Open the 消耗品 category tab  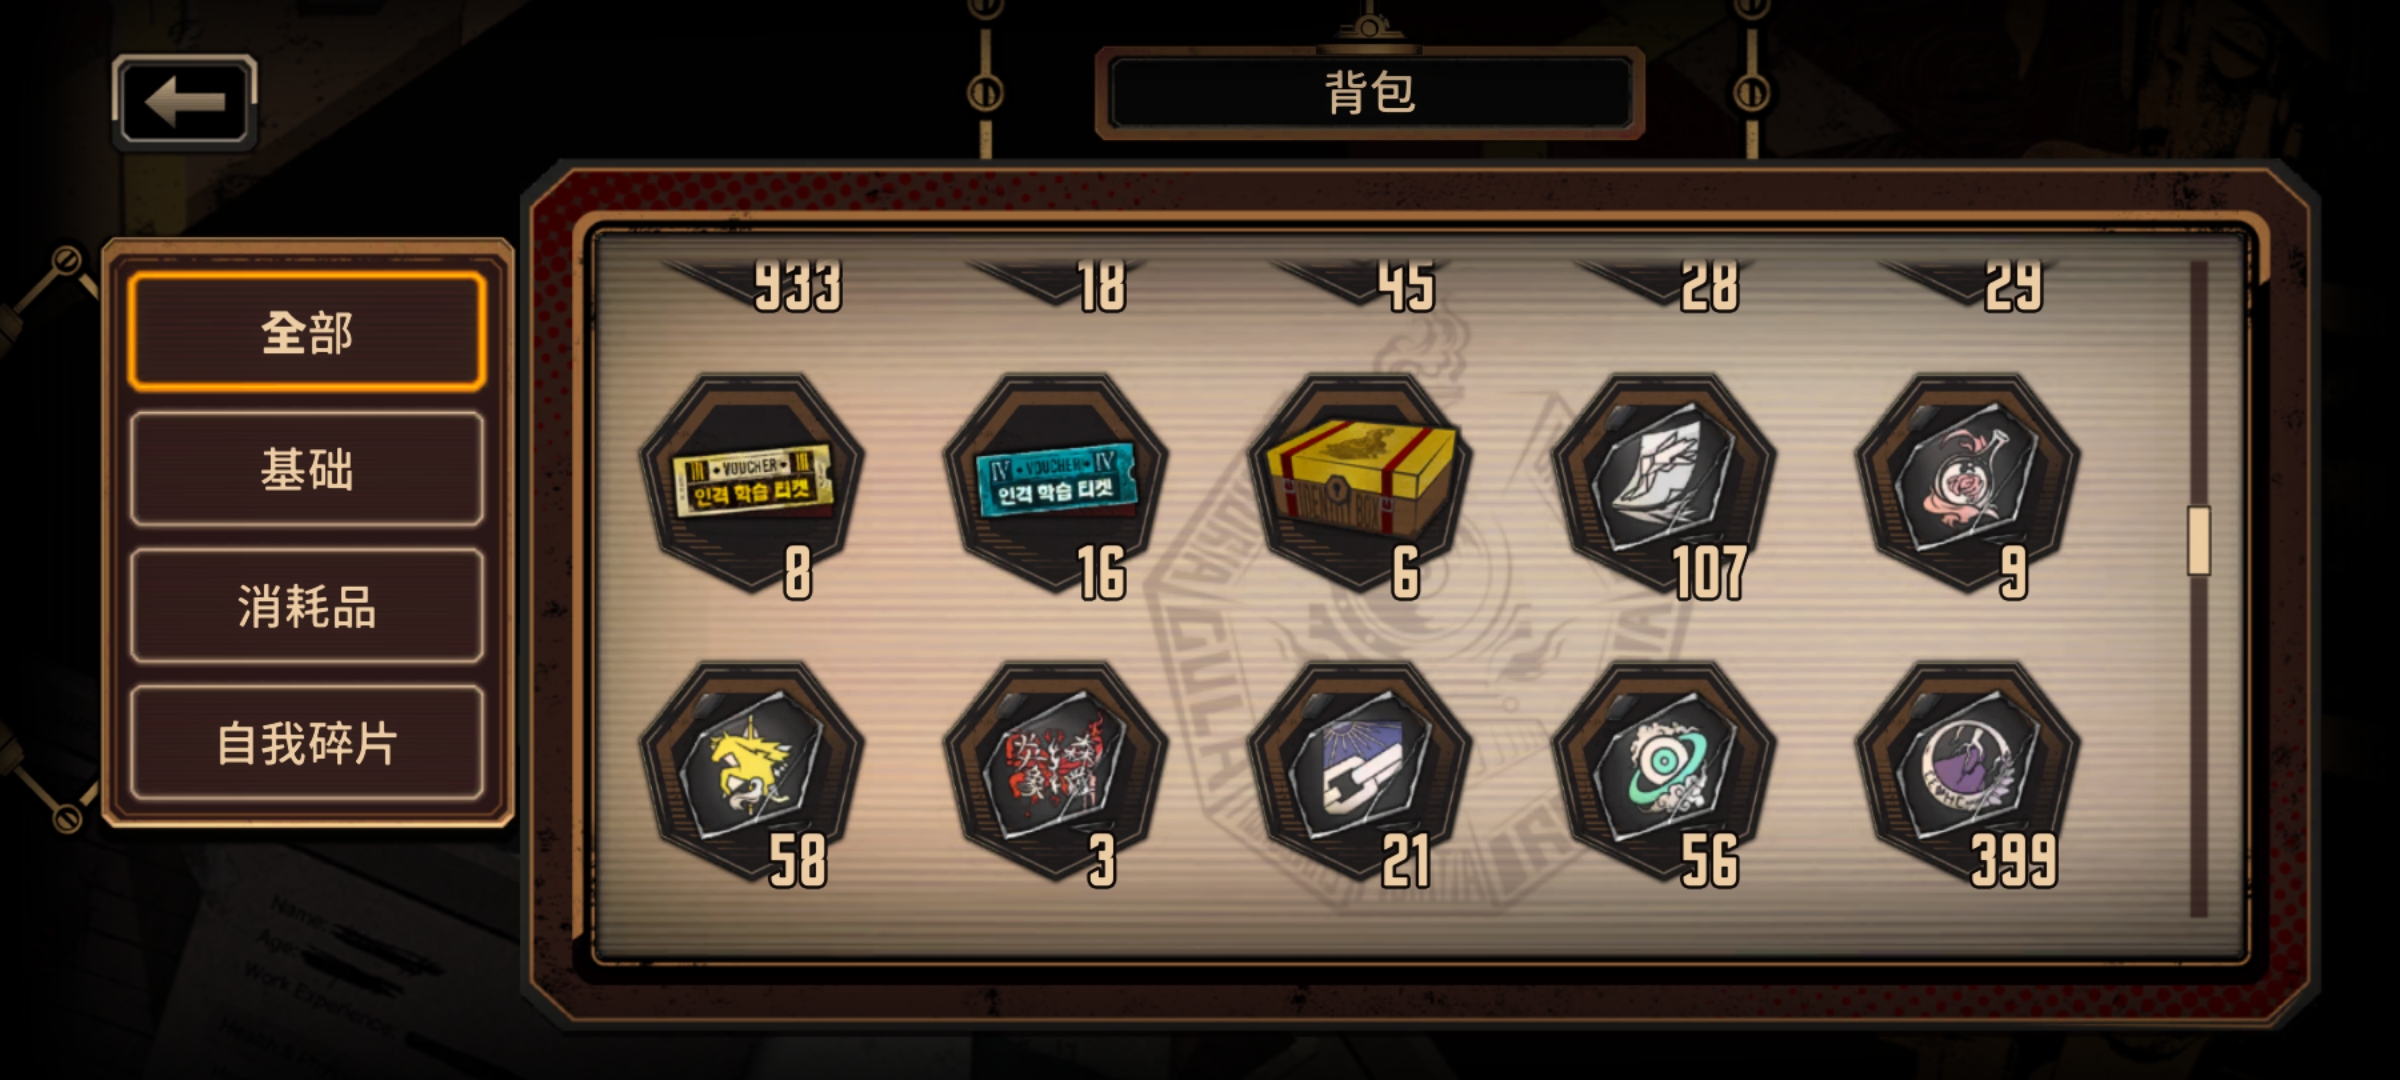tap(307, 606)
